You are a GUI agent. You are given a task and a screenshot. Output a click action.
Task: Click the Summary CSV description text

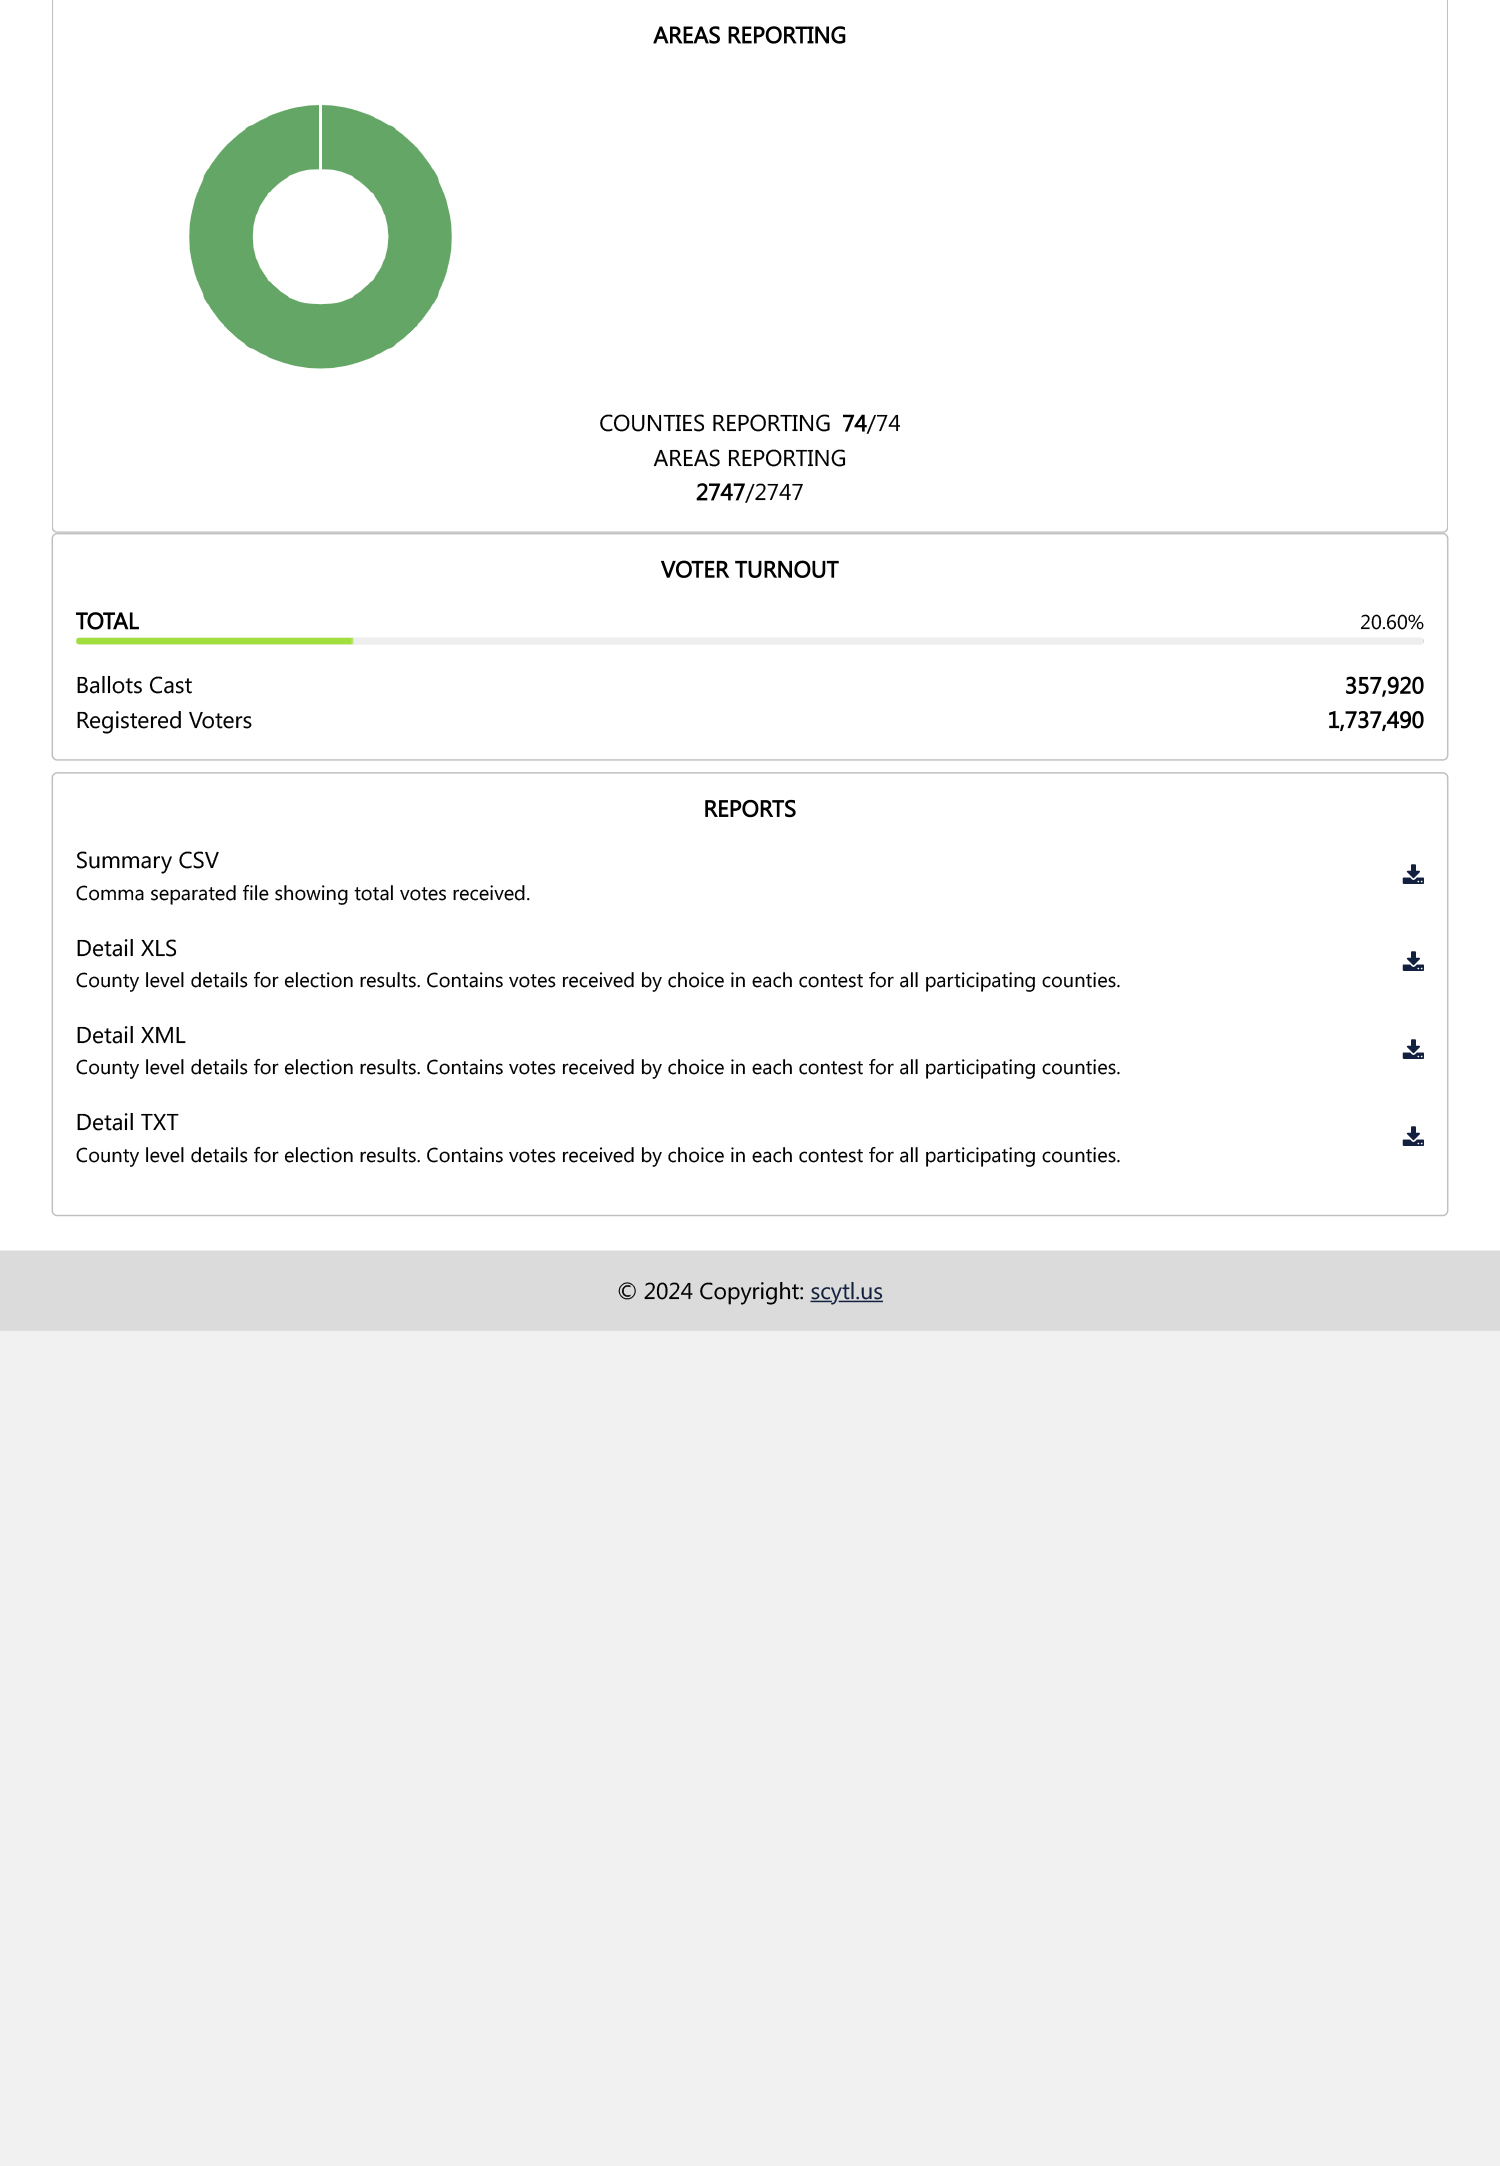point(302,893)
